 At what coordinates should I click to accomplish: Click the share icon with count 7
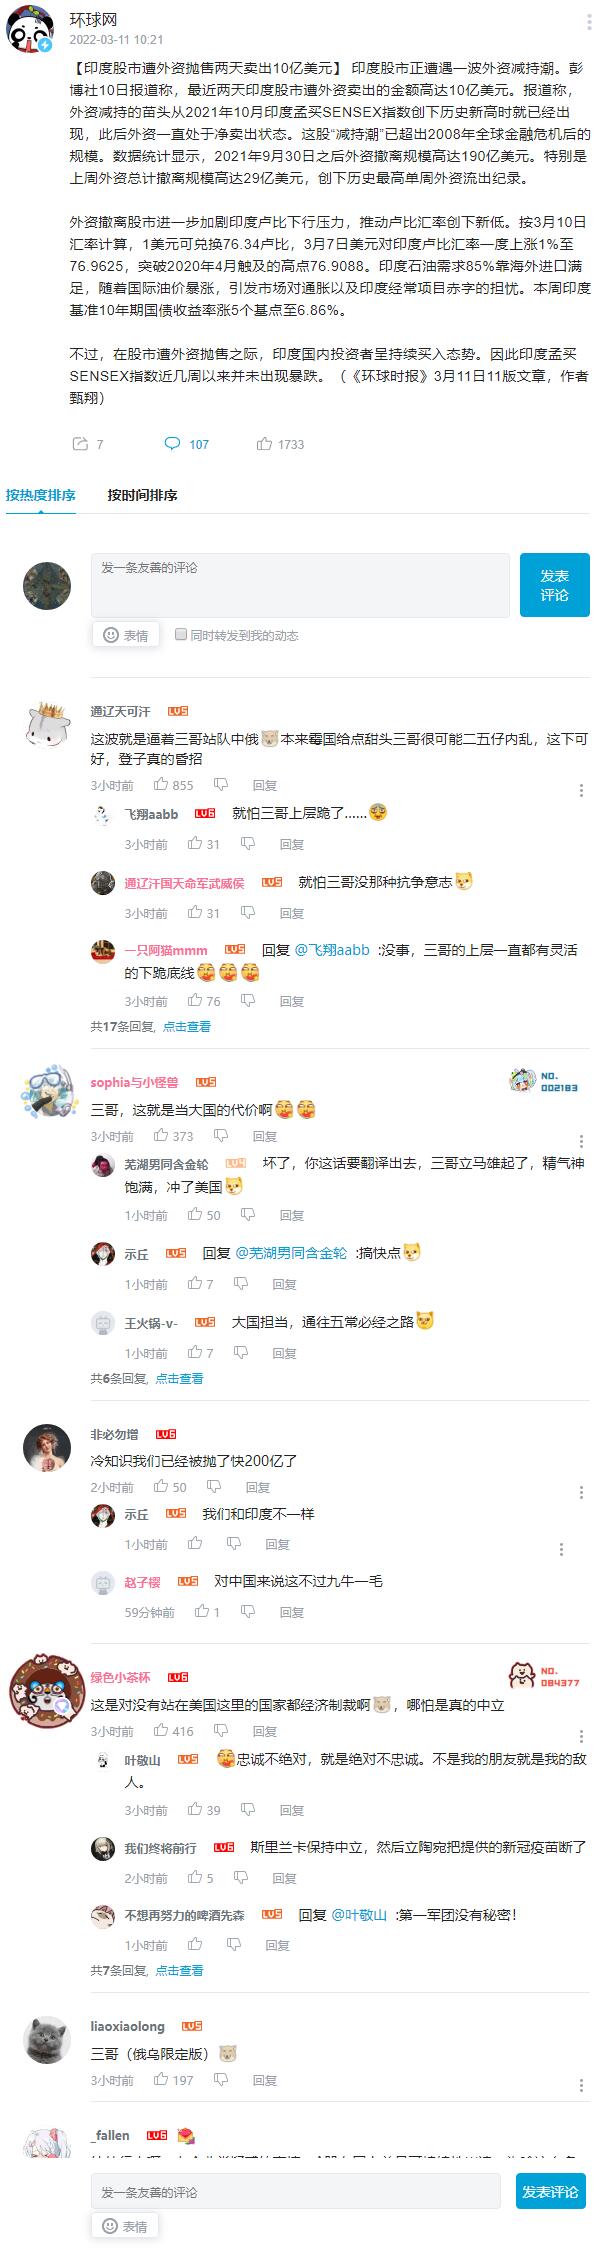(x=80, y=444)
